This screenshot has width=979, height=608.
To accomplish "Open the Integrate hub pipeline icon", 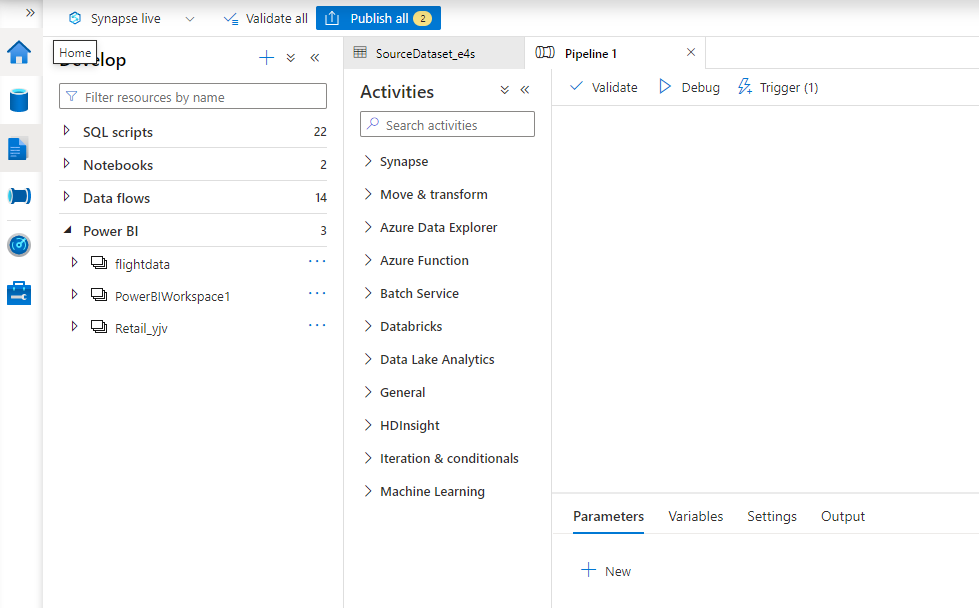I will pyautogui.click(x=19, y=196).
